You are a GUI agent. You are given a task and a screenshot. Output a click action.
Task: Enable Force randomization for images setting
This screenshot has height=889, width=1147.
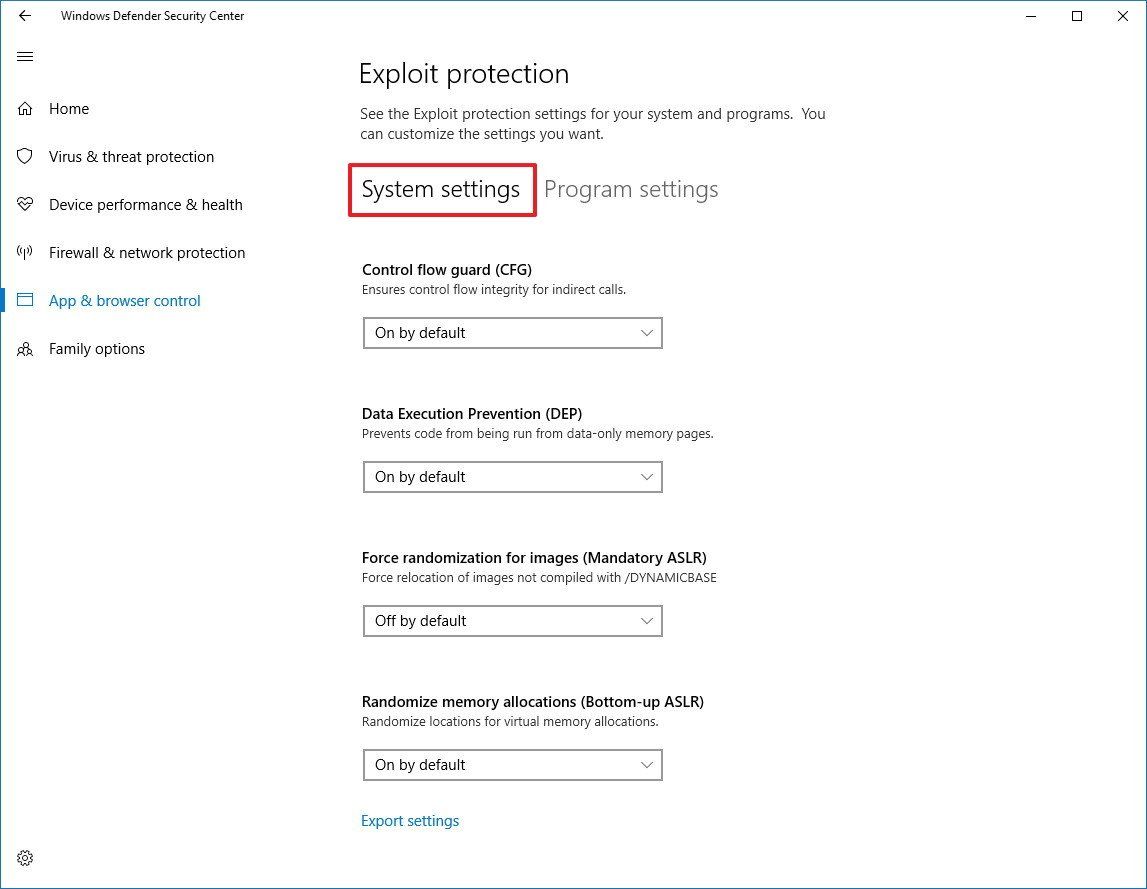512,620
